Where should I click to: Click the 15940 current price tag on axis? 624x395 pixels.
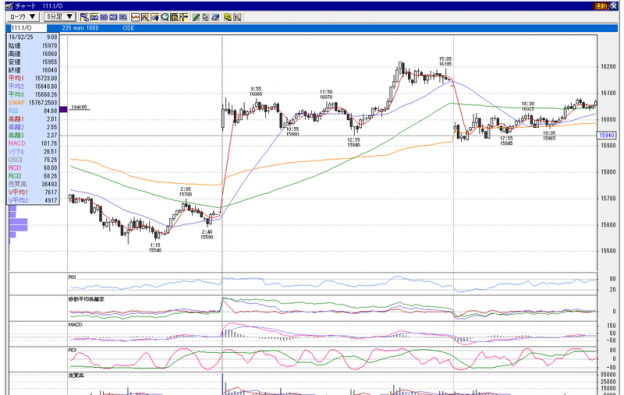point(606,135)
